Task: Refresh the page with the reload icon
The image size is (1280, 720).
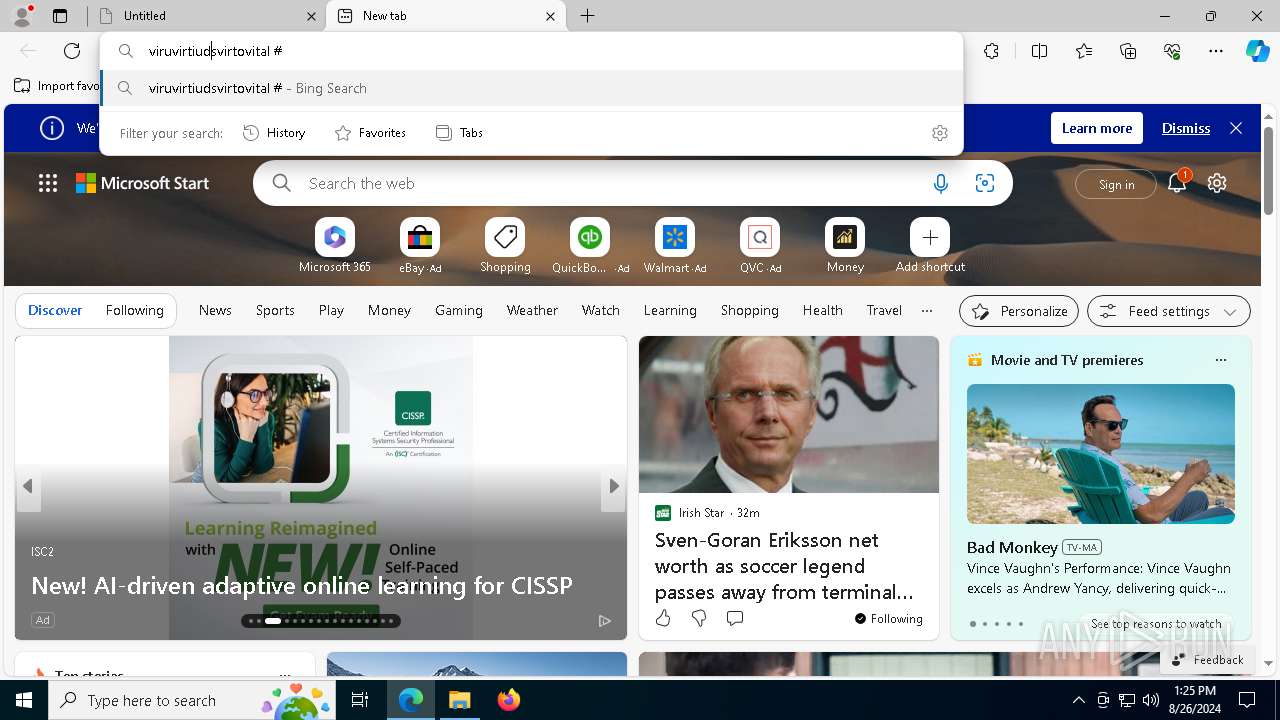Action: click(x=72, y=51)
